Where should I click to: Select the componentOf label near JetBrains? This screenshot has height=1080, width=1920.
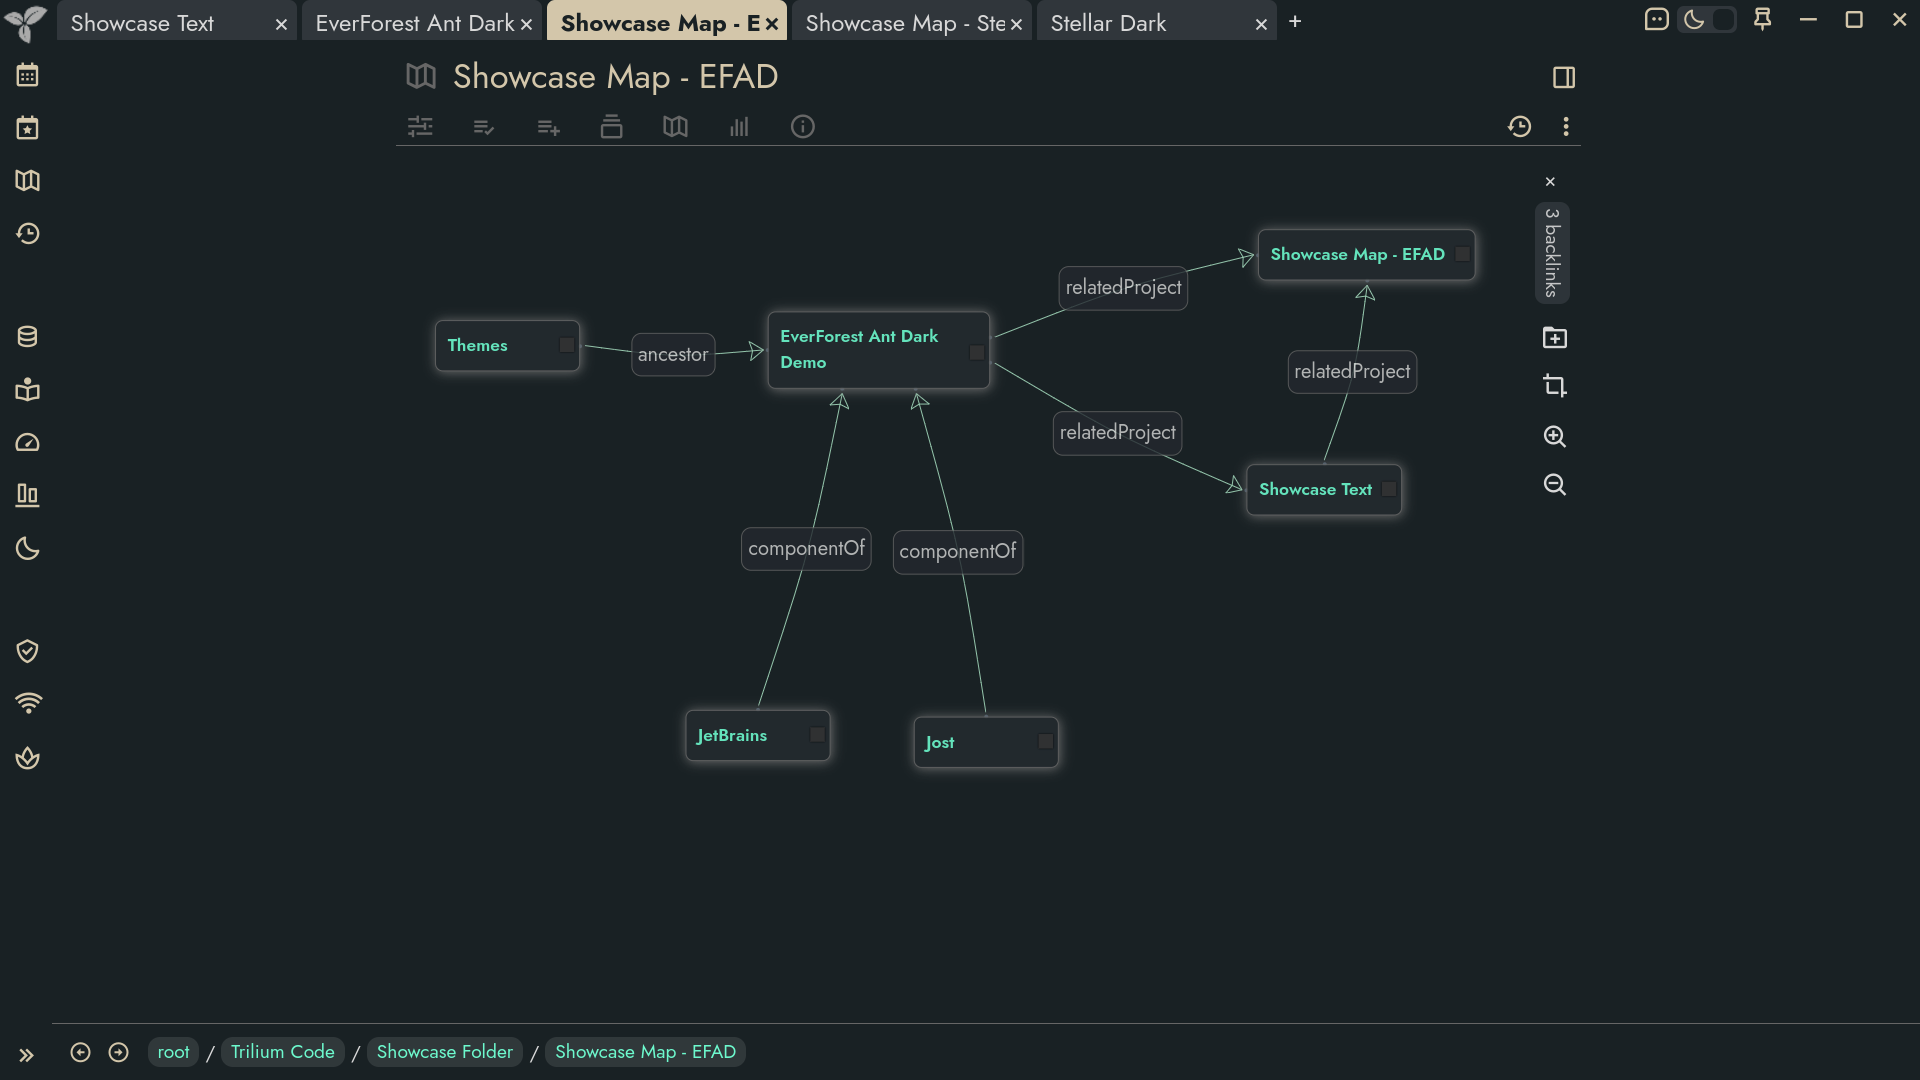tap(806, 549)
